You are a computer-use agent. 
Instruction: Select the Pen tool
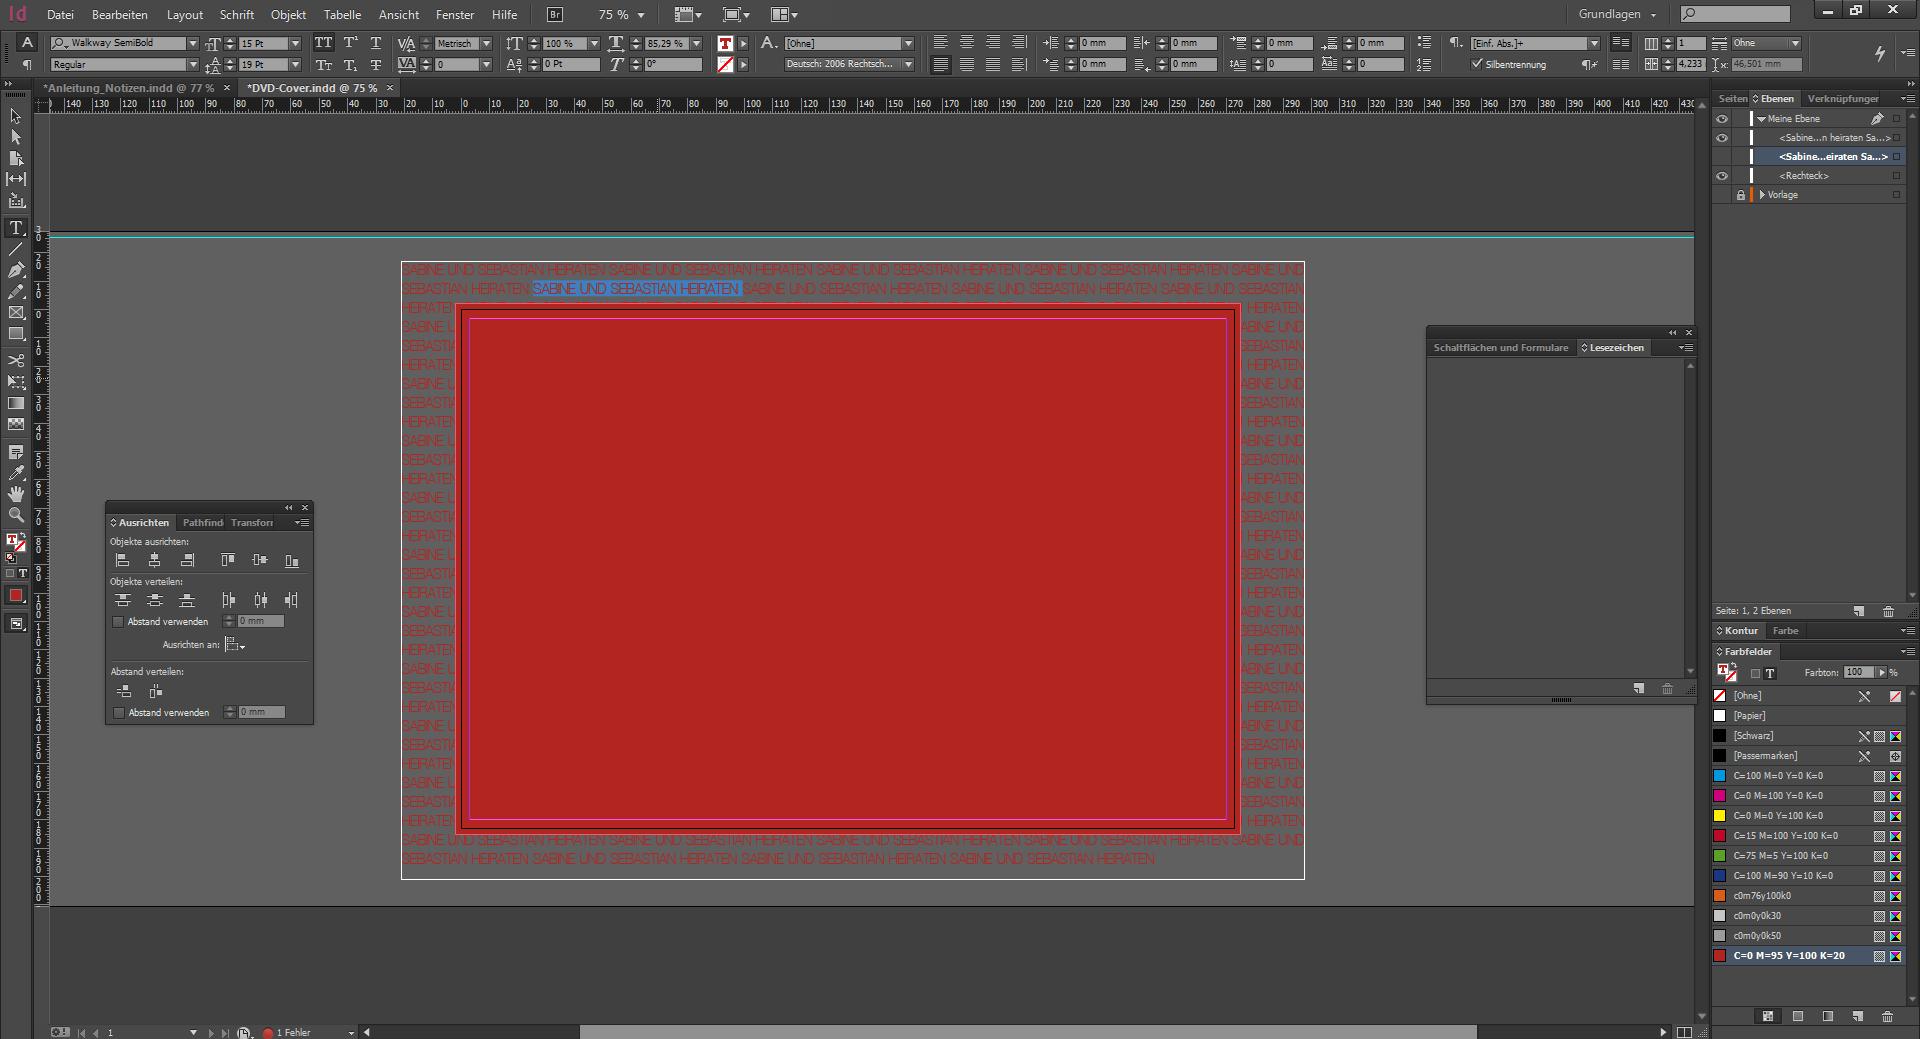coord(16,270)
